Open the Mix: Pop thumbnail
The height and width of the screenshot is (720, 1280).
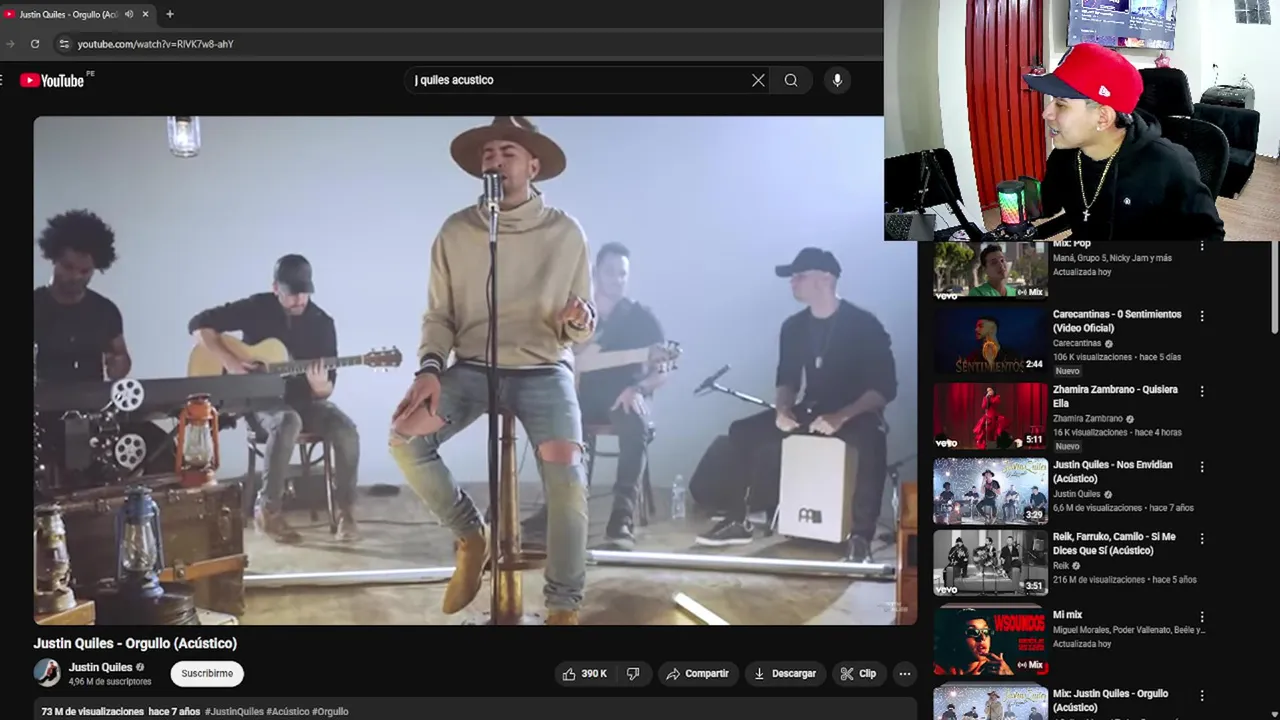[990, 270]
